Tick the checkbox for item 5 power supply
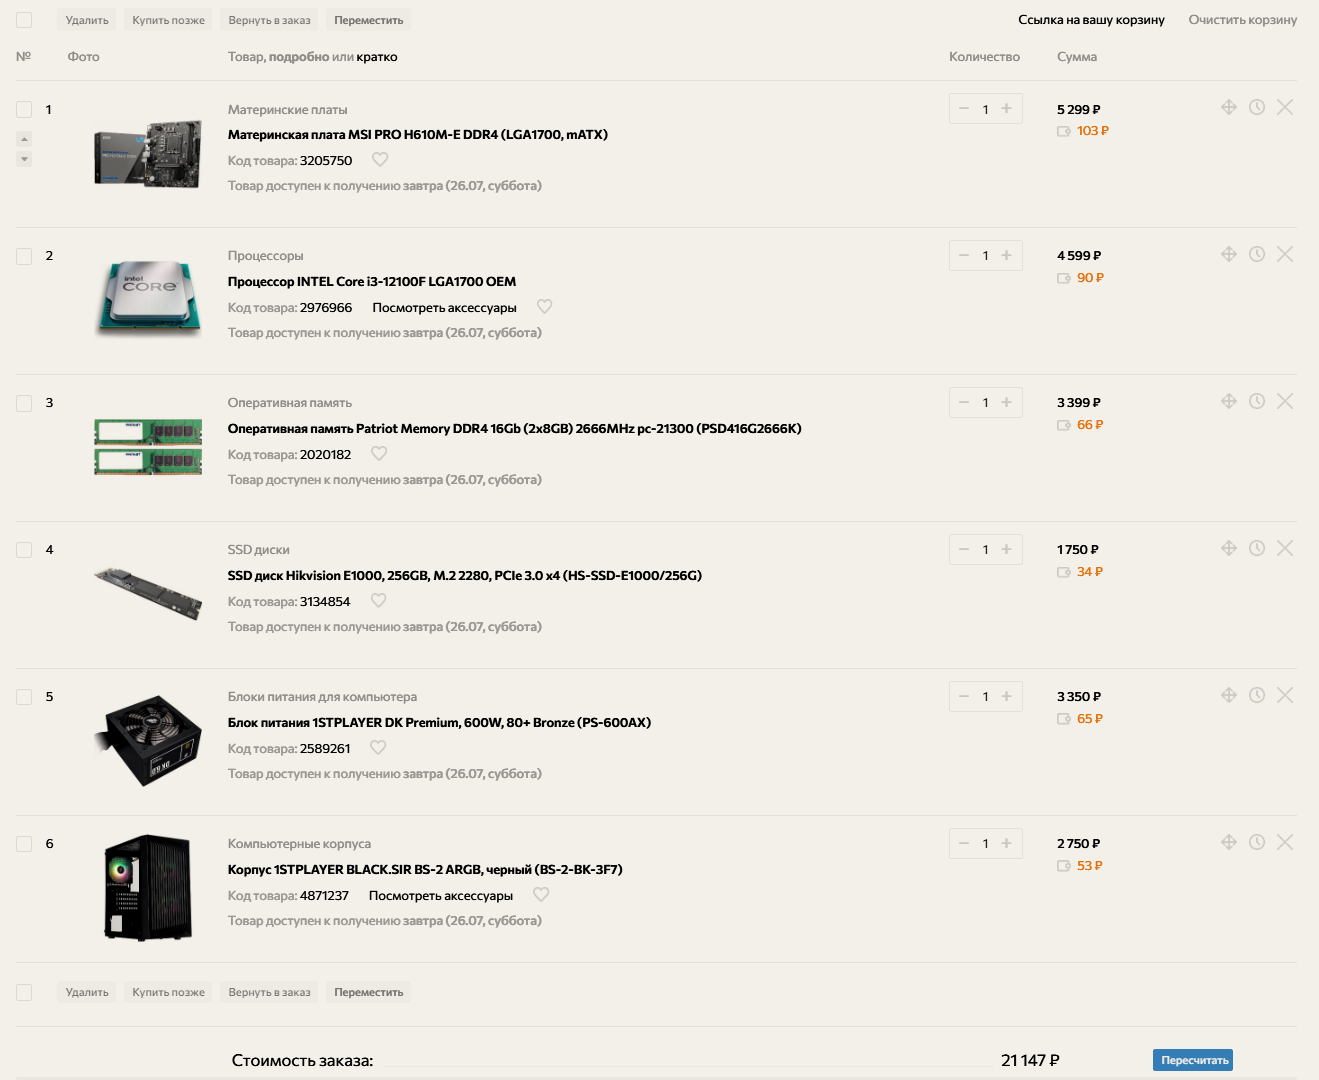Image resolution: width=1319 pixels, height=1080 pixels. (24, 697)
